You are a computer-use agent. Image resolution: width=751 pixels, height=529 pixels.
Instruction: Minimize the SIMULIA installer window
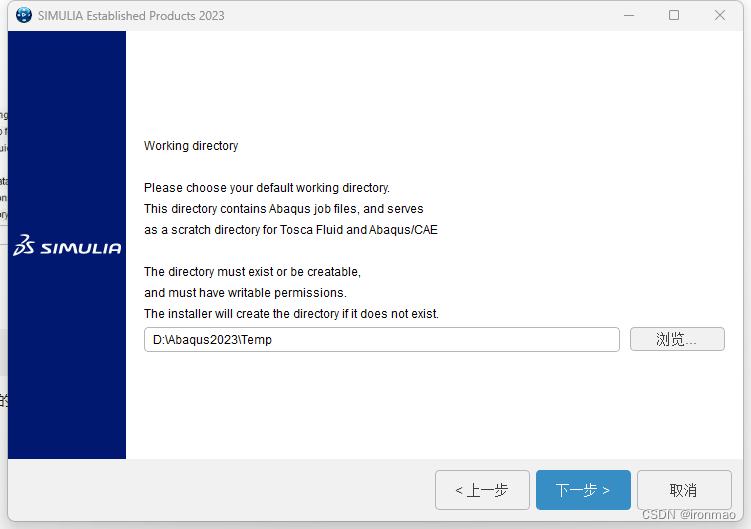click(x=629, y=15)
